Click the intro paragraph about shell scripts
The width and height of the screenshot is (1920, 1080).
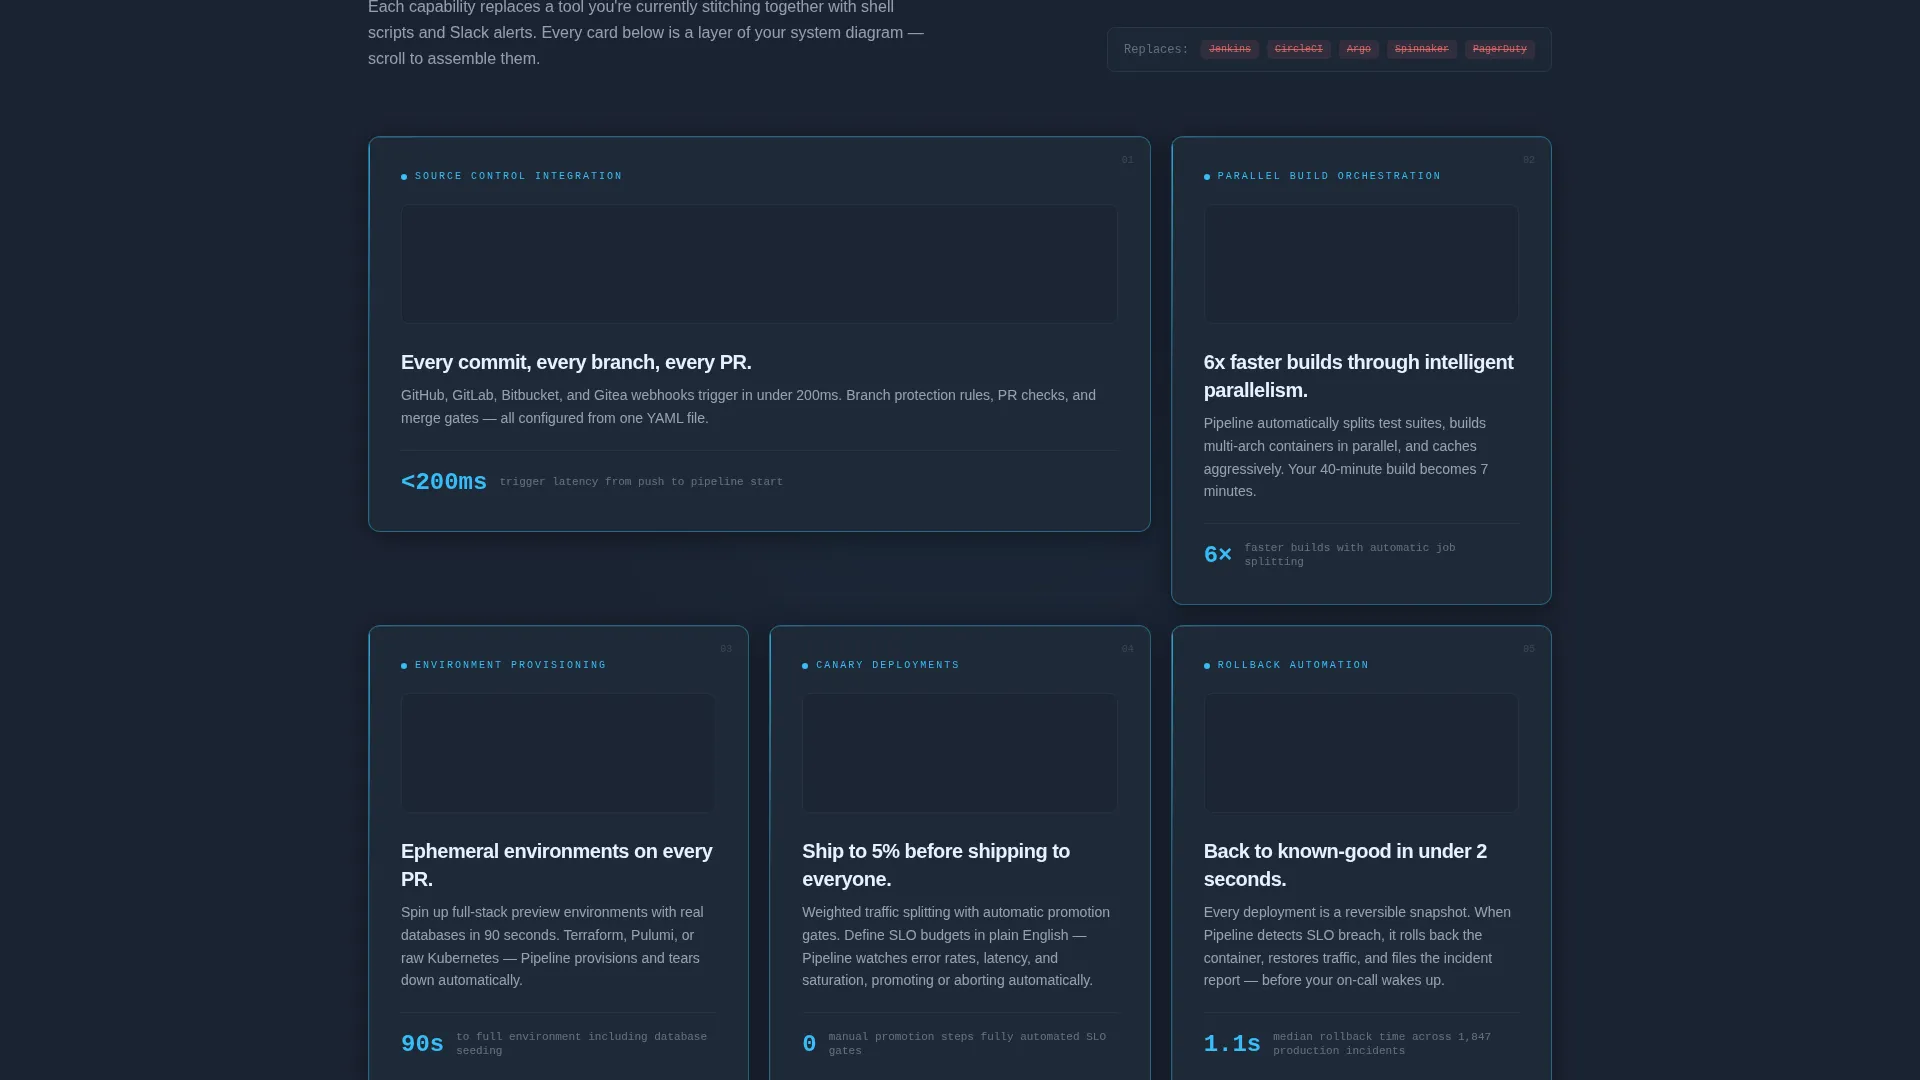tap(646, 33)
